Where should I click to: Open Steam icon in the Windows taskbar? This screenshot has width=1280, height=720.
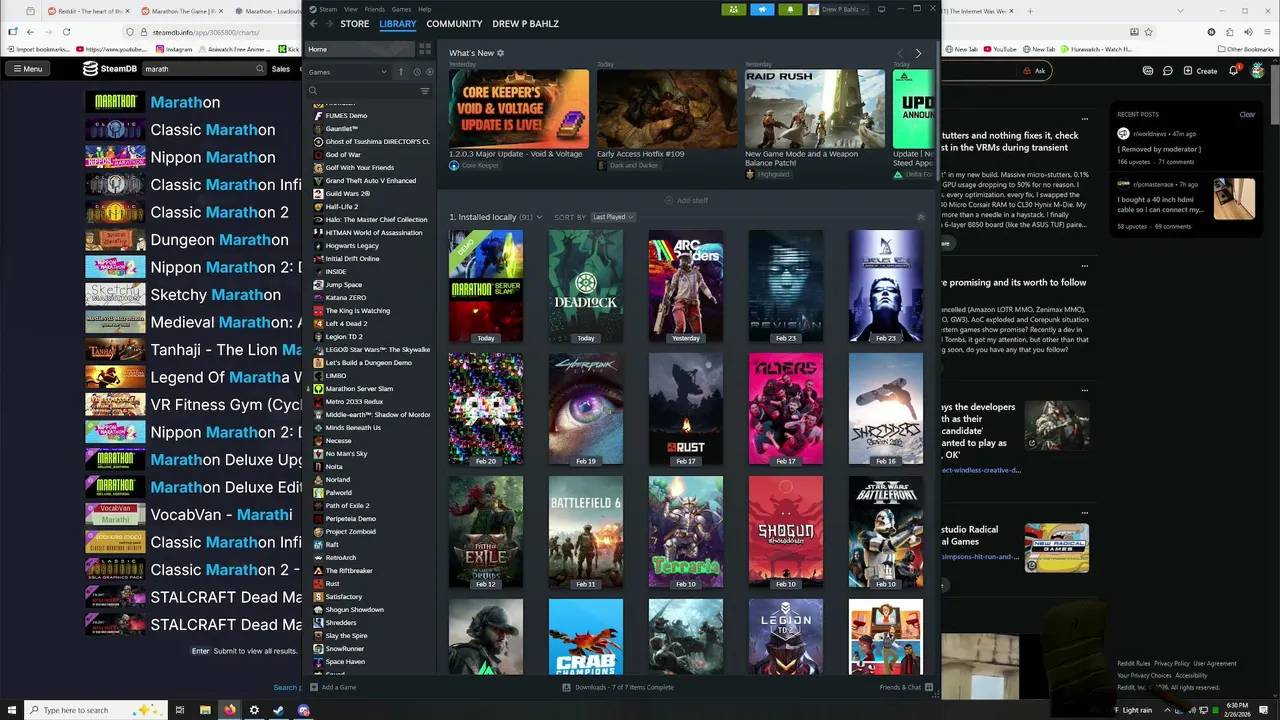pyautogui.click(x=279, y=710)
